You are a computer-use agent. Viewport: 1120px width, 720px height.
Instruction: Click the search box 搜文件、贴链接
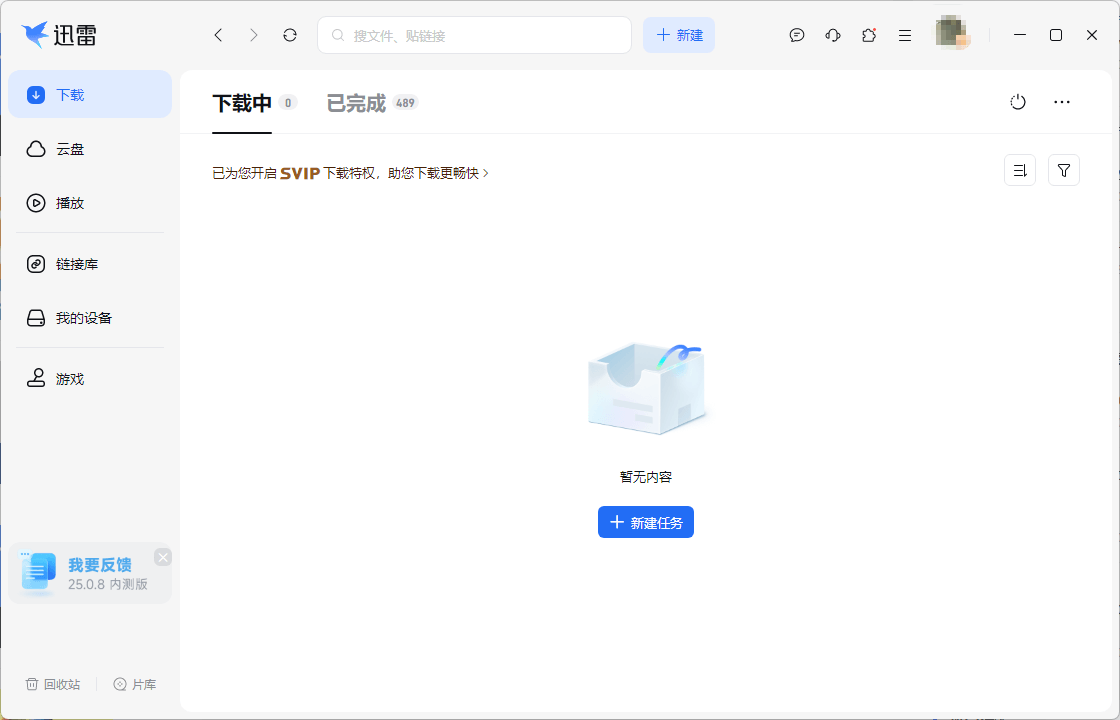point(474,35)
